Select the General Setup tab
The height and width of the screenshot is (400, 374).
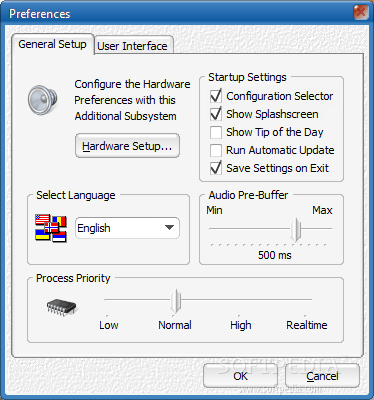click(x=53, y=44)
